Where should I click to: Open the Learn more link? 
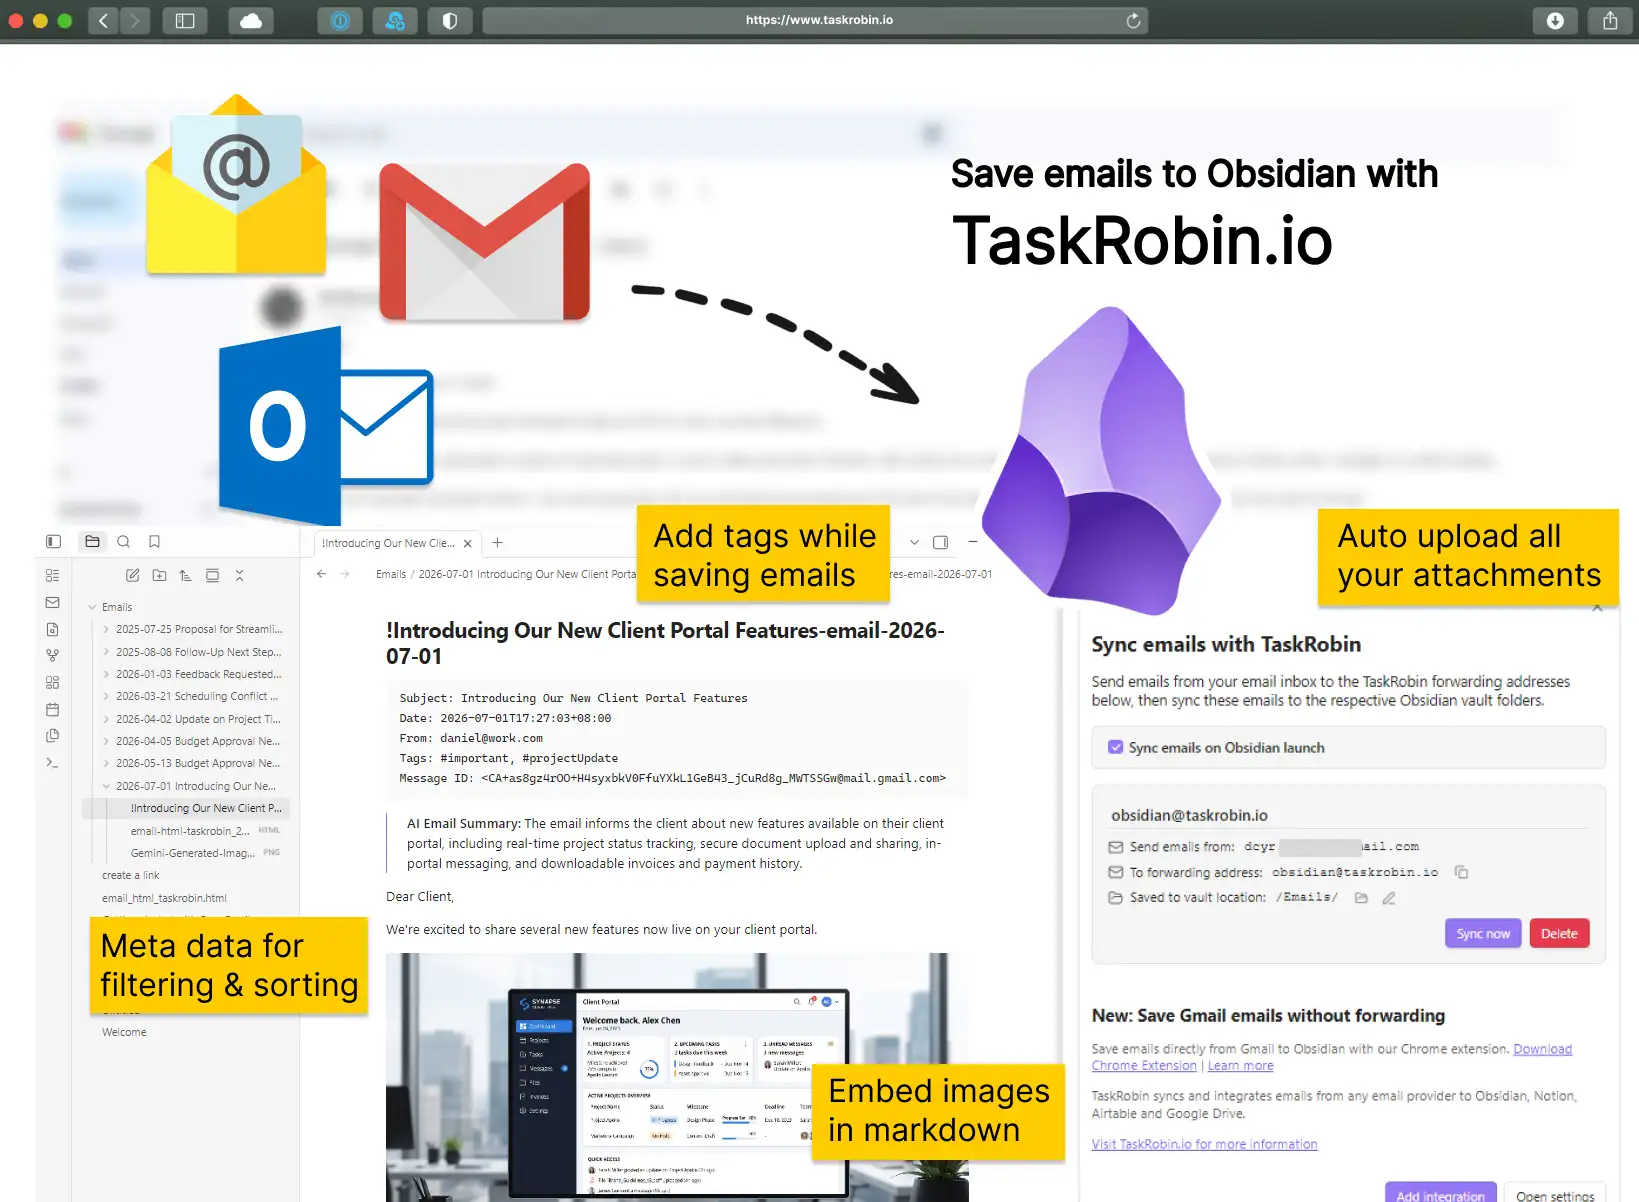coord(1240,1066)
